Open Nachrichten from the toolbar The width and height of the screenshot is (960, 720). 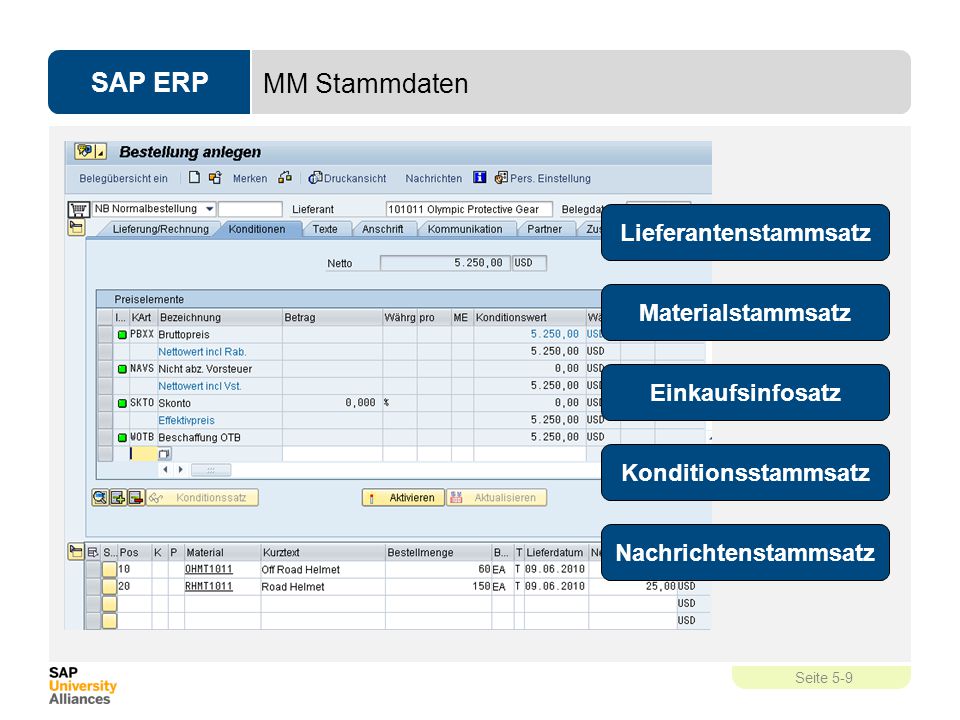click(433, 178)
